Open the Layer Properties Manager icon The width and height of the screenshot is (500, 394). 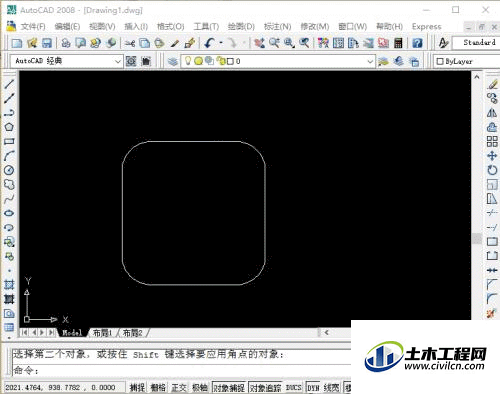(x=173, y=61)
